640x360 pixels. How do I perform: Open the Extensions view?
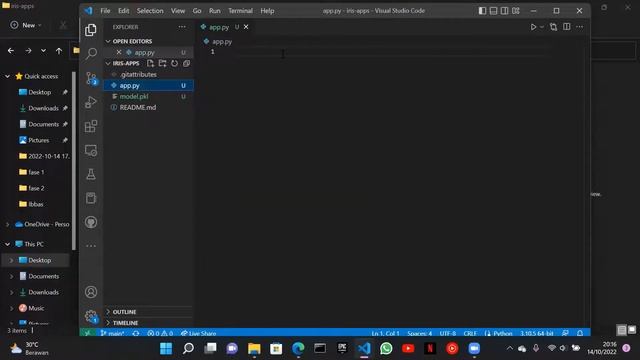(x=91, y=126)
